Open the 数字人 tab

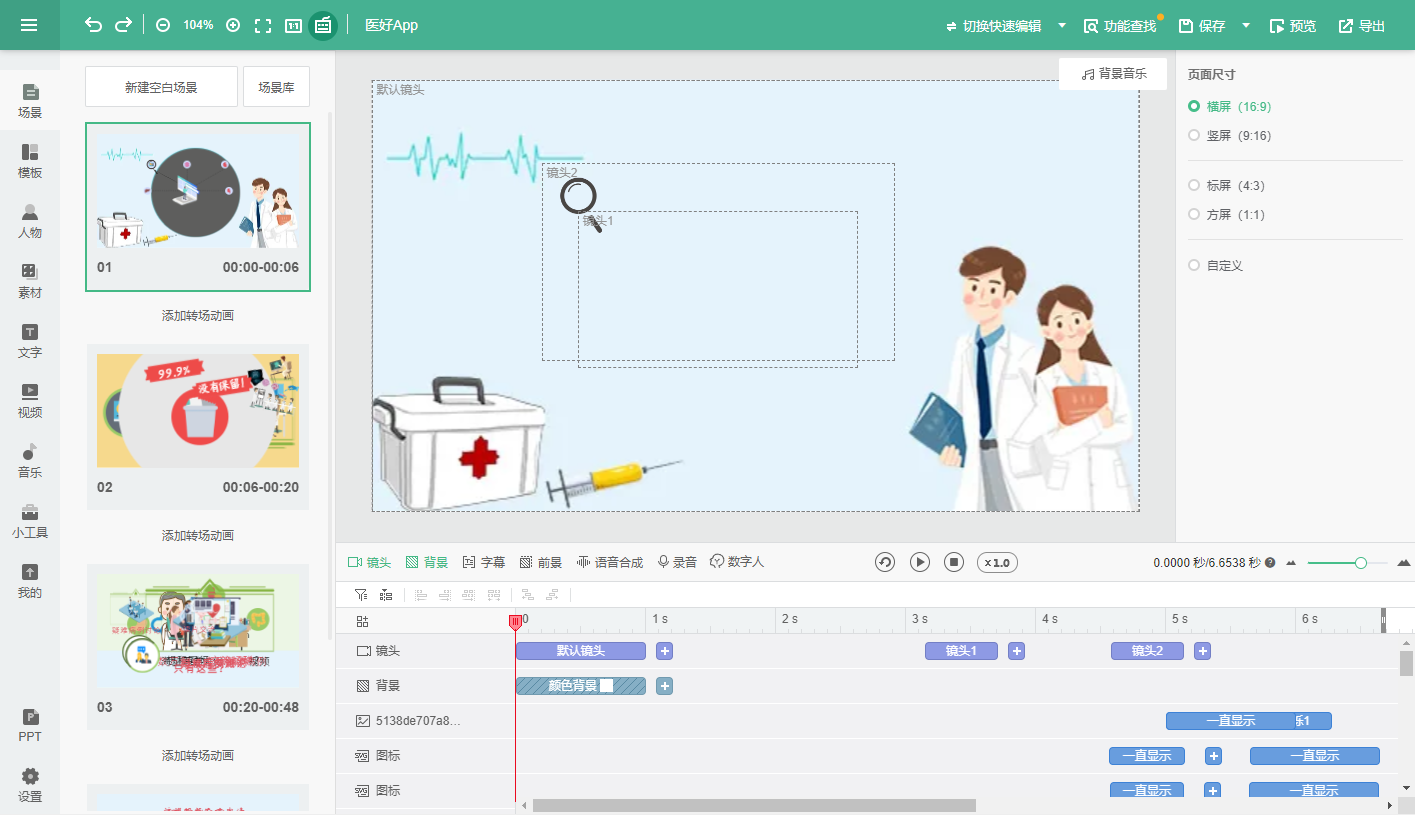click(737, 563)
